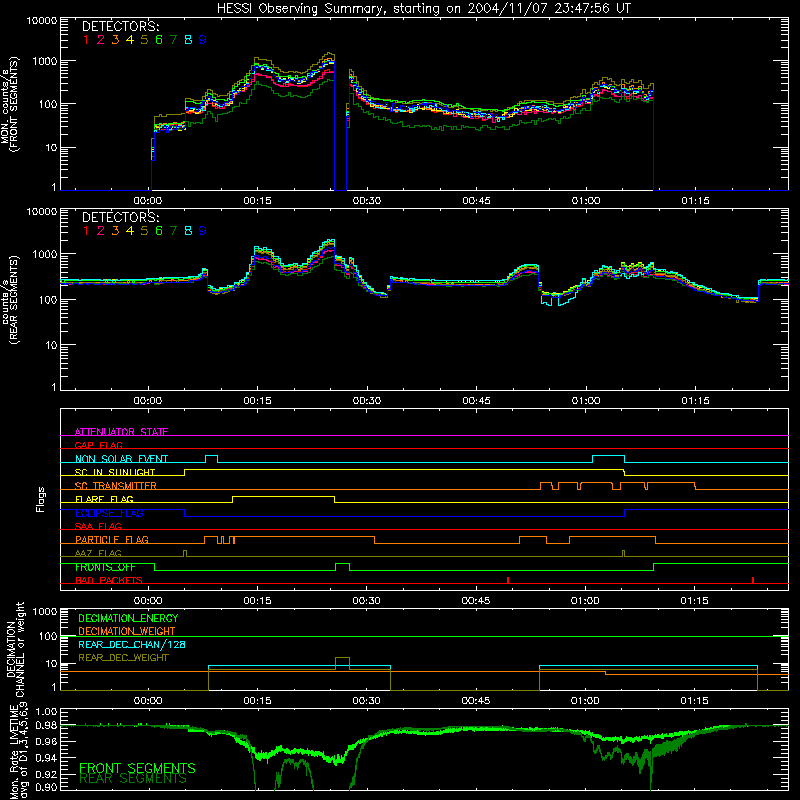Click the 01:00 time label under the decimation plot
Image resolution: width=800 pixels, height=800 pixels.
585,701
